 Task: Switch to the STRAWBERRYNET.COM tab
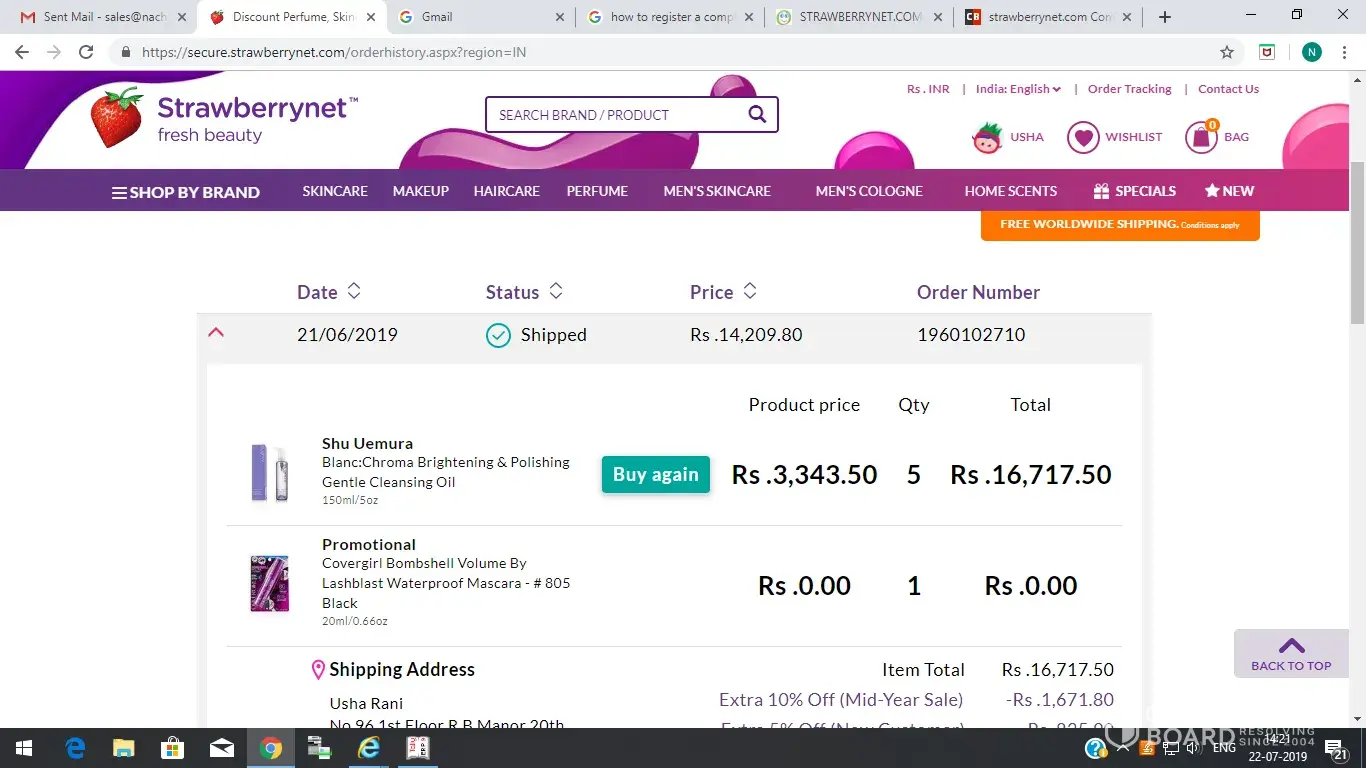[x=860, y=17]
